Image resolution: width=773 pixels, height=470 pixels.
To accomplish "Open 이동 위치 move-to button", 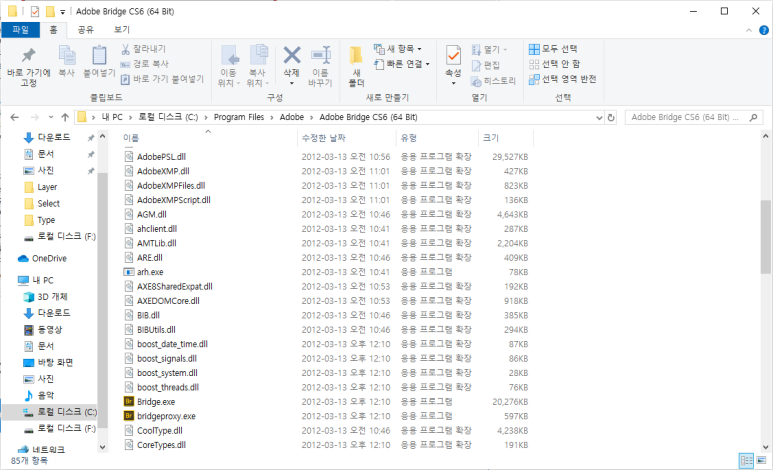I will tap(229, 67).
